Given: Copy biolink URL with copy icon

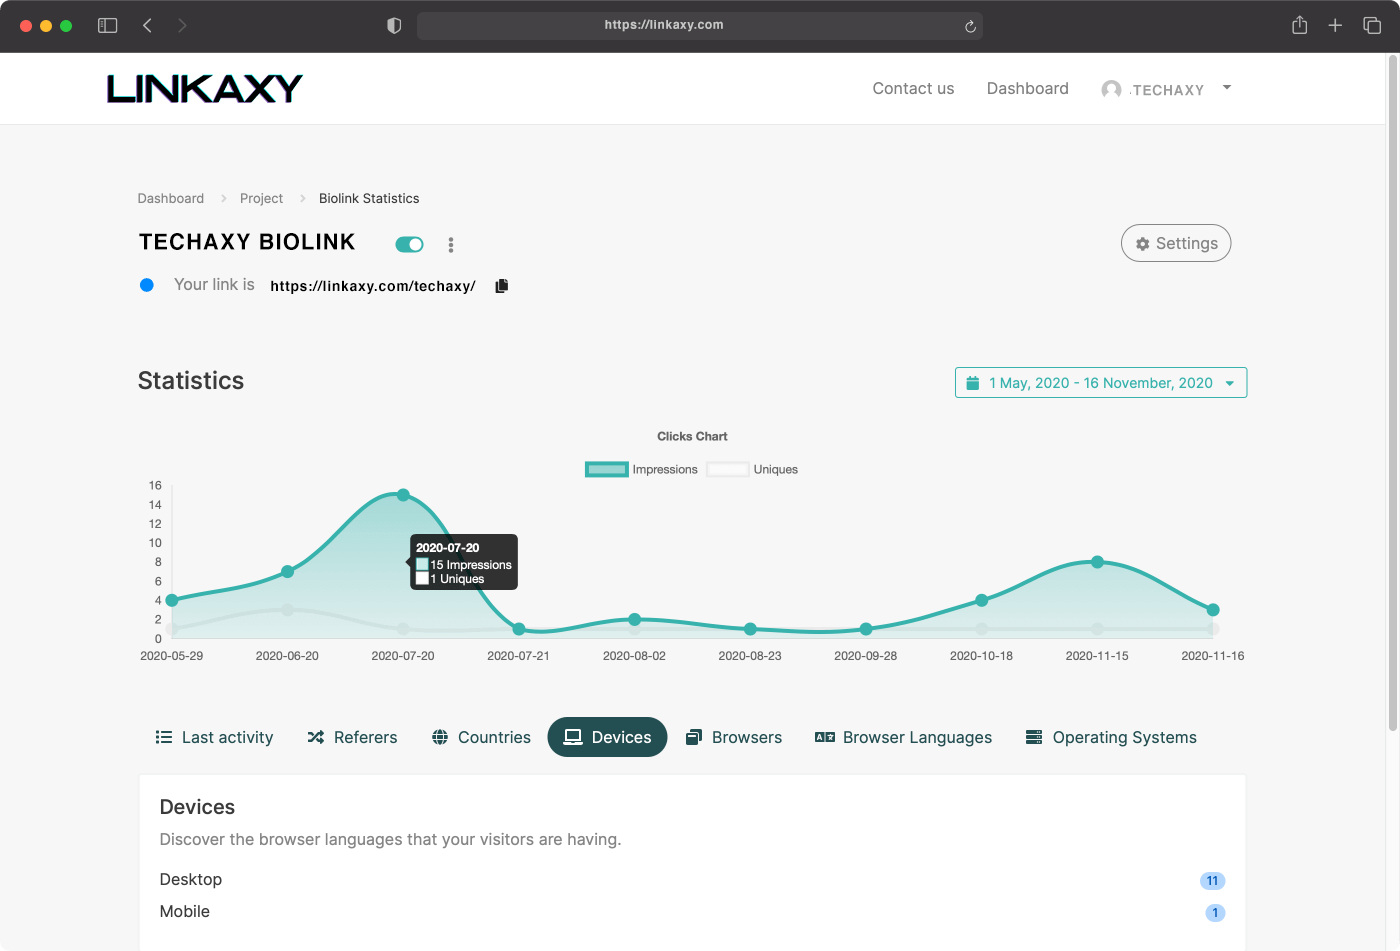Looking at the screenshot, I should [x=502, y=286].
